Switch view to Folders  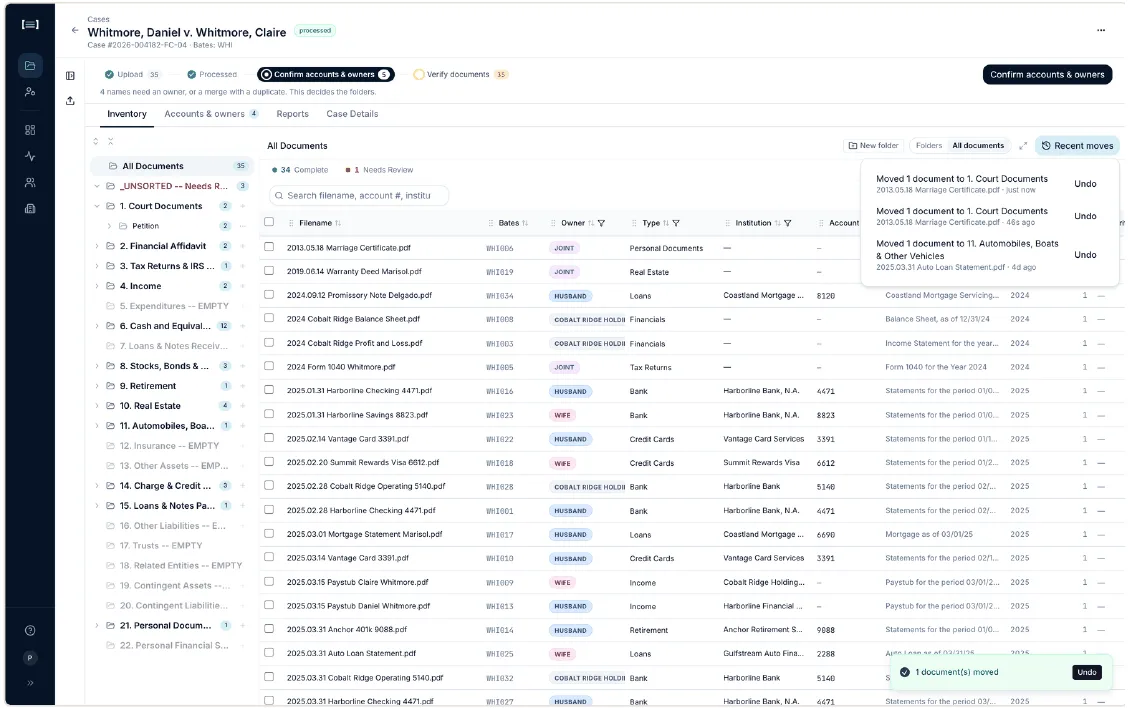[x=929, y=146]
